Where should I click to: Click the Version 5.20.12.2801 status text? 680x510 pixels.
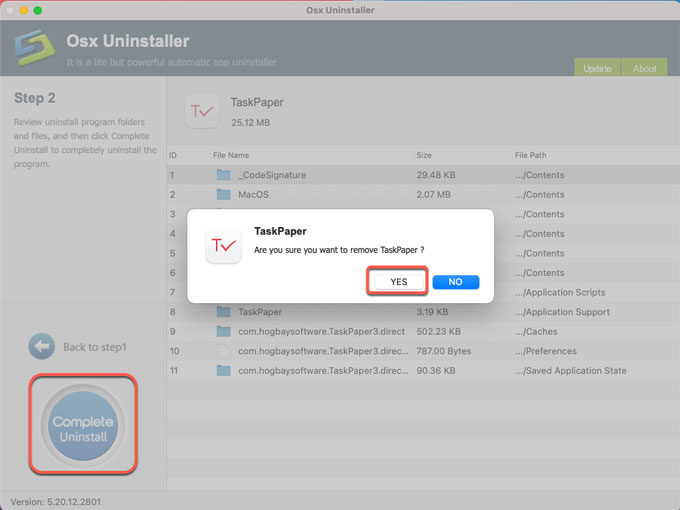tap(56, 502)
